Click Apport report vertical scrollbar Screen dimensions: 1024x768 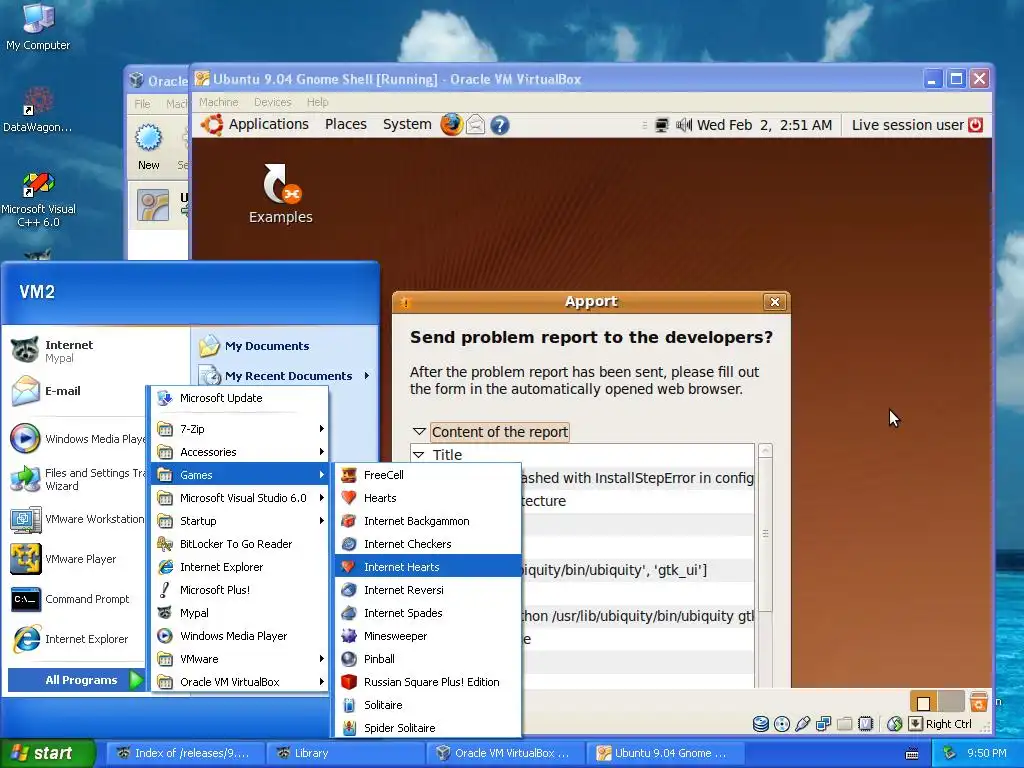[765, 534]
